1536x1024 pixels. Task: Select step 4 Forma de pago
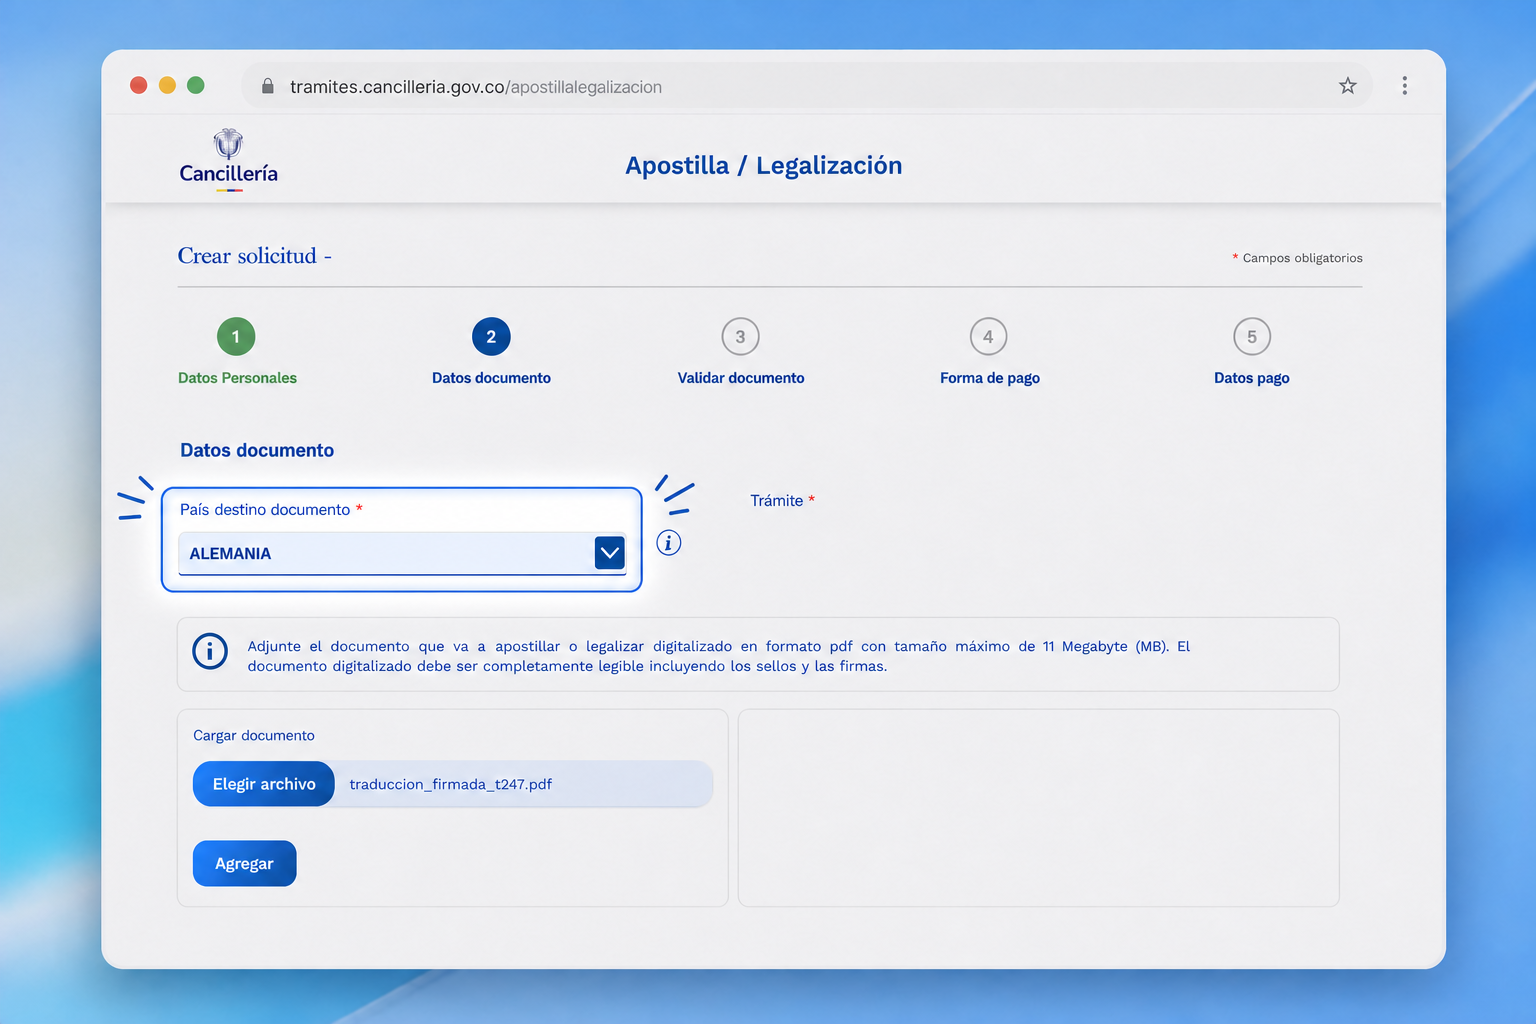(x=989, y=351)
